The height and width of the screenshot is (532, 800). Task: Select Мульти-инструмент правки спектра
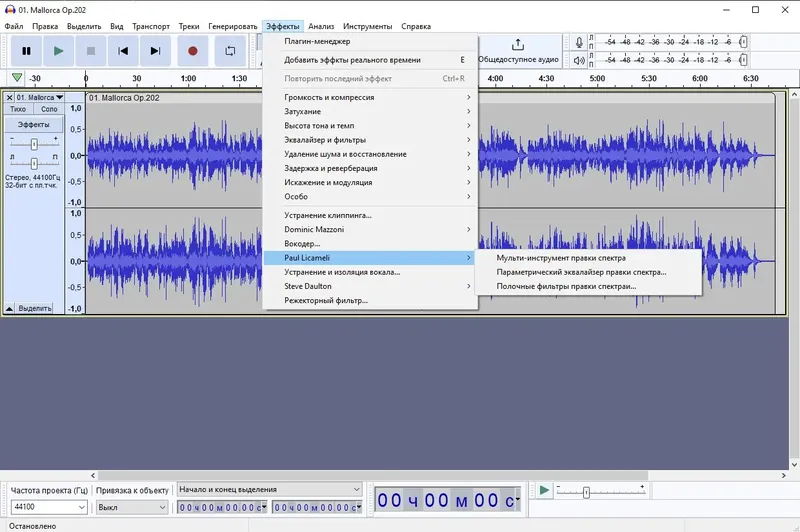(x=588, y=258)
